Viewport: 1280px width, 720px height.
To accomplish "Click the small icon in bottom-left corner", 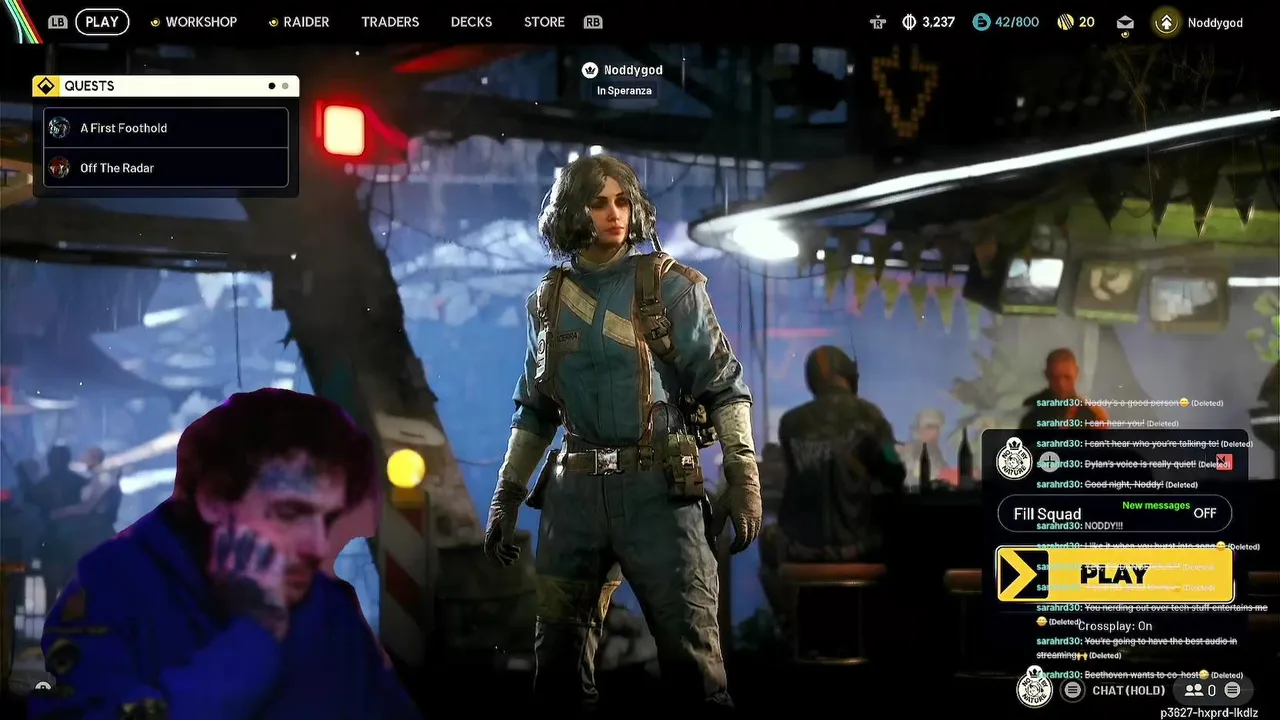I will pos(43,687).
